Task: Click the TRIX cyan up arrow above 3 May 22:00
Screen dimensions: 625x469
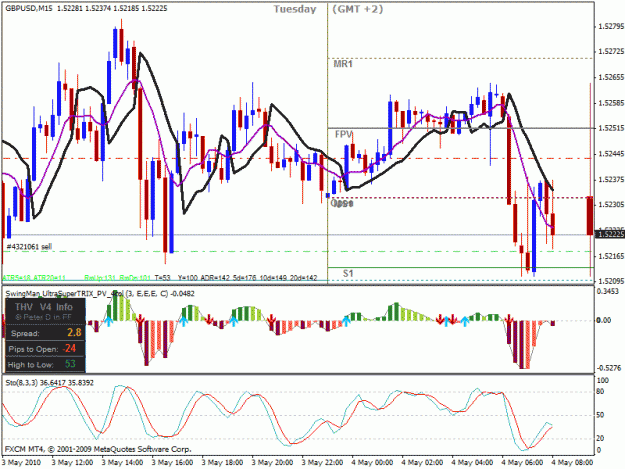Action: click(346, 321)
